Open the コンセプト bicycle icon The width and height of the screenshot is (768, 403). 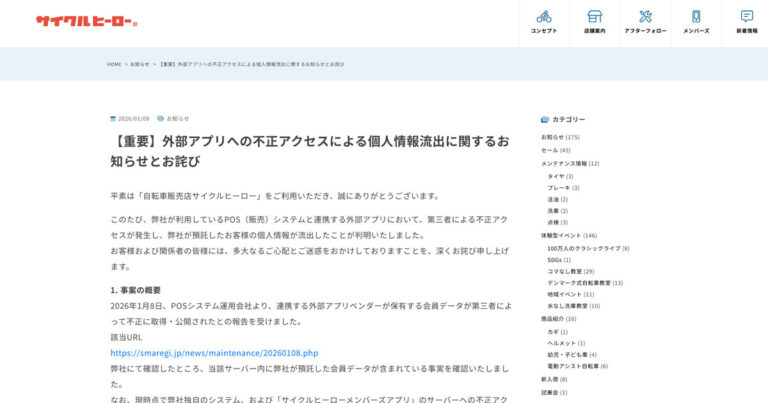point(544,17)
